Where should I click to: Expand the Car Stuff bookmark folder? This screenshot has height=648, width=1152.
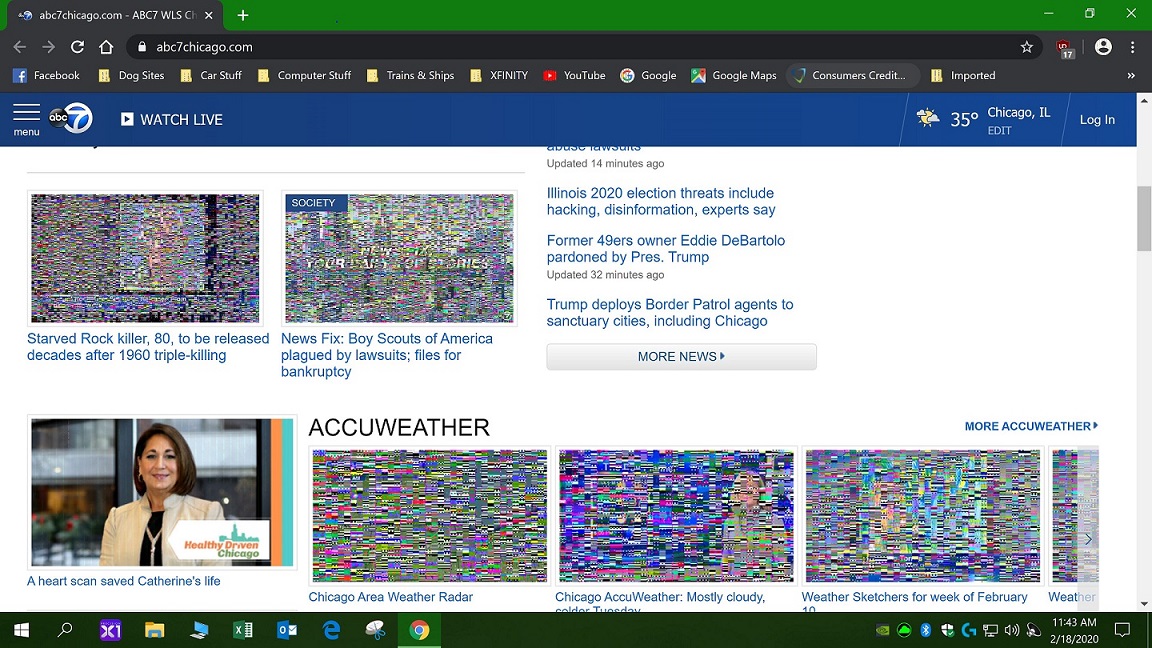coord(211,75)
